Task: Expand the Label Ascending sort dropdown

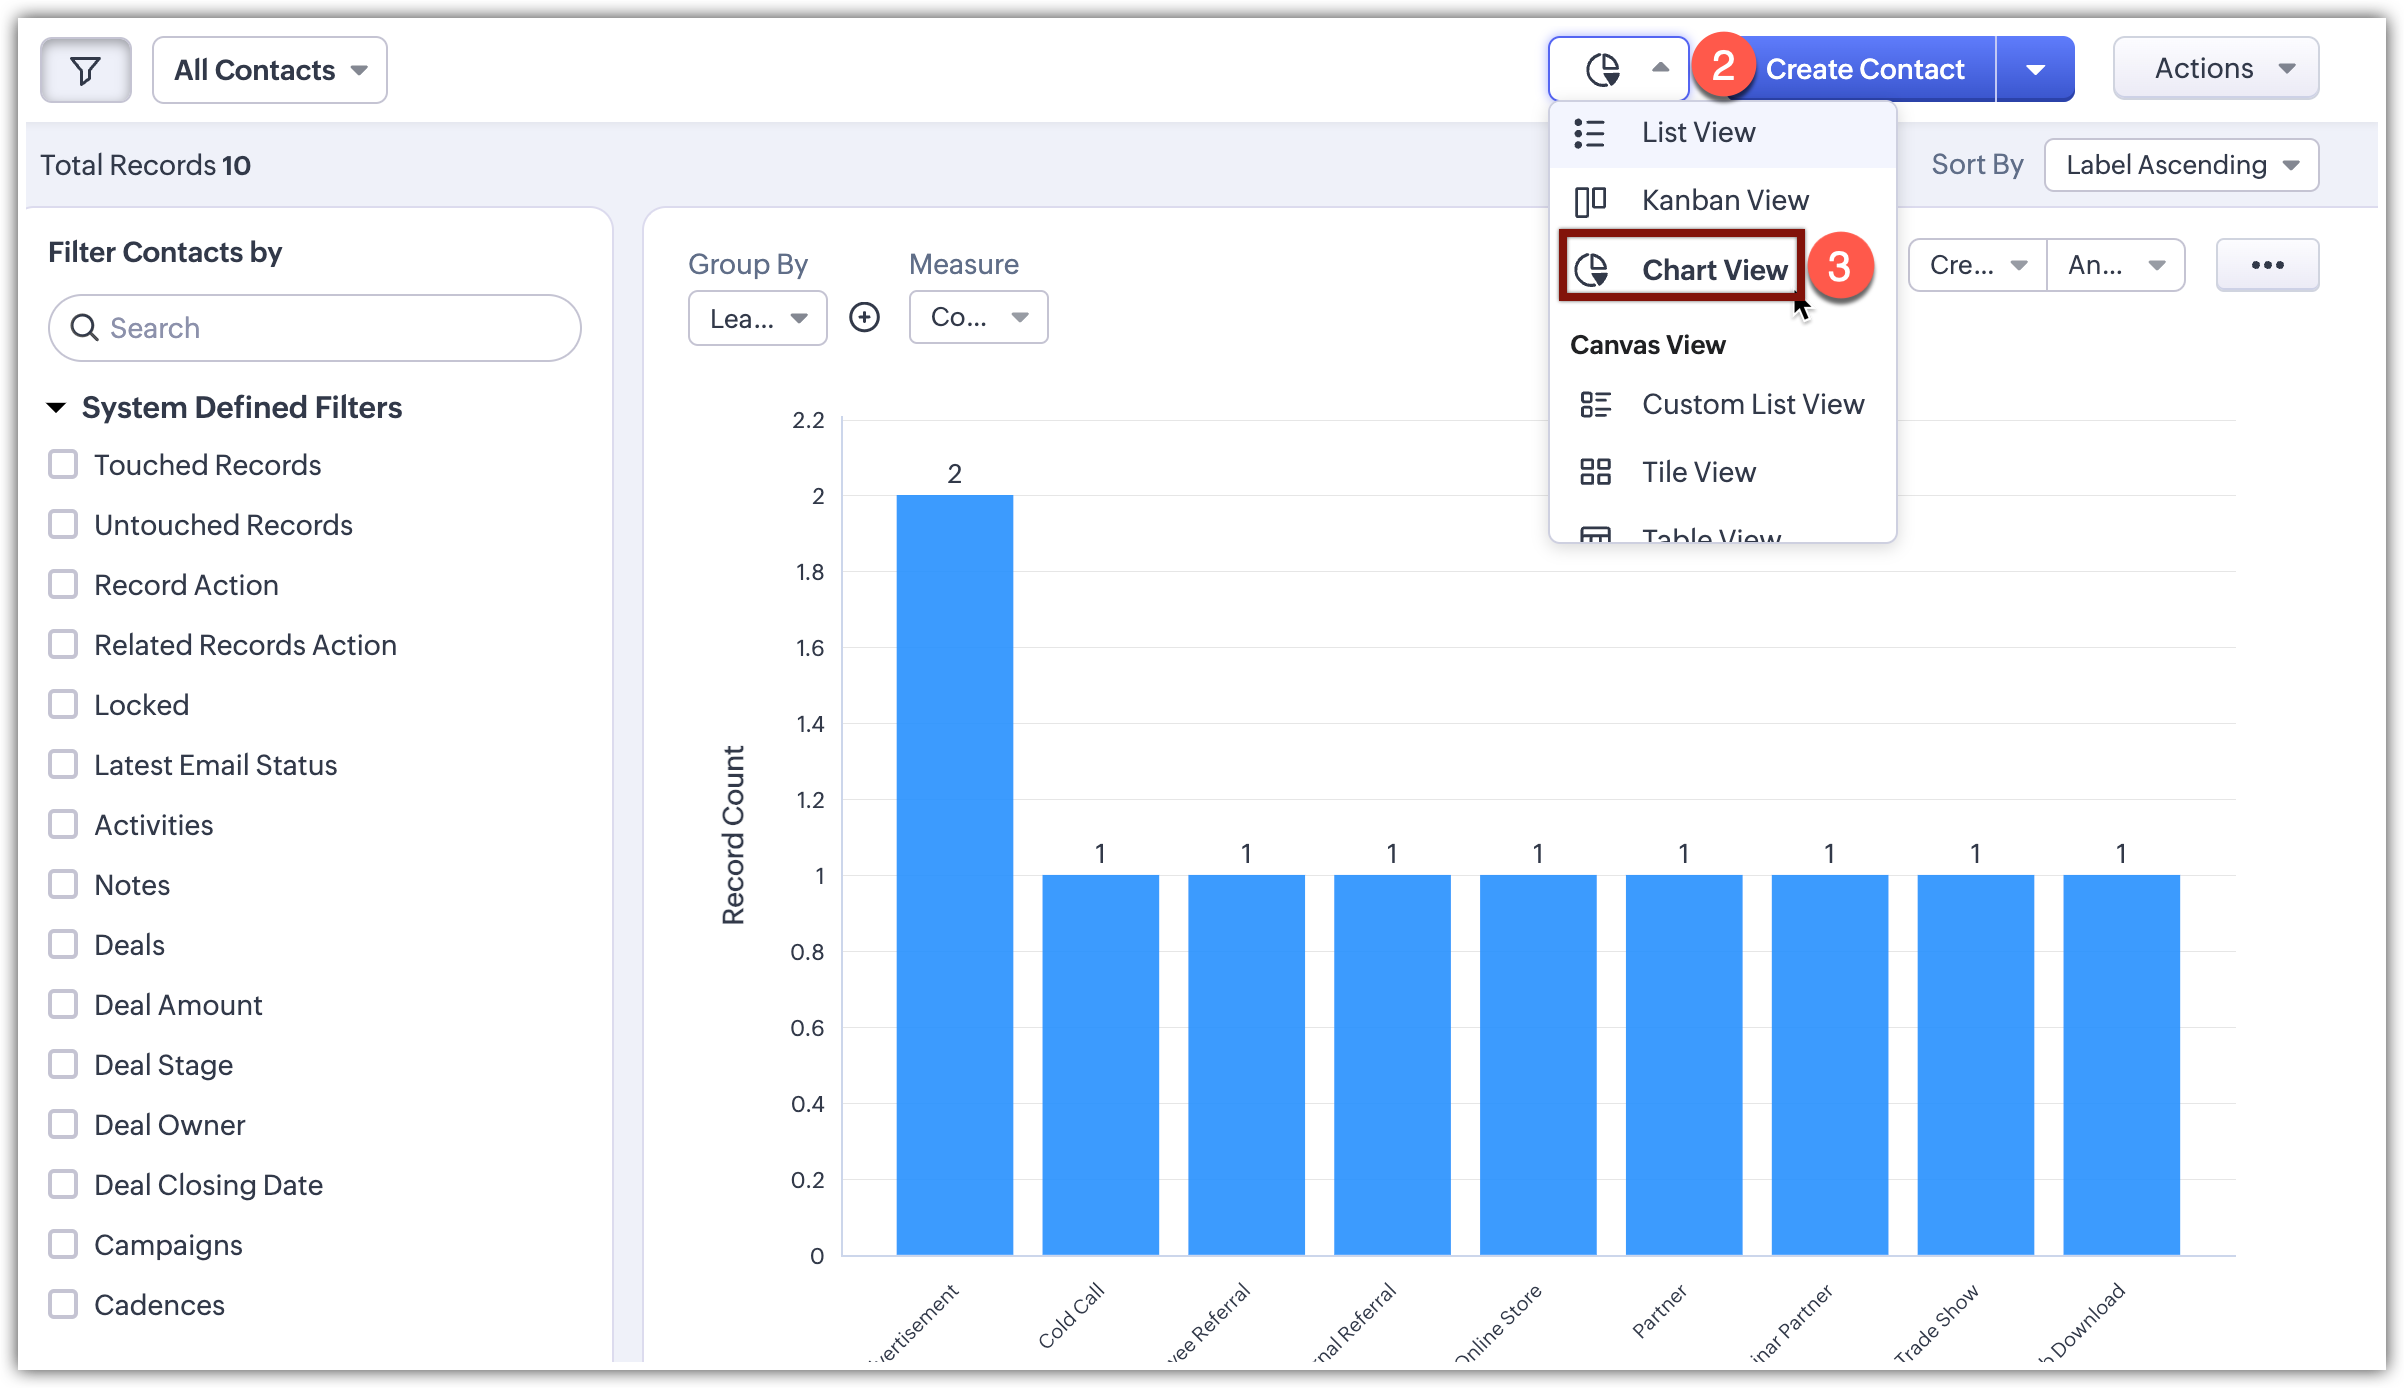Action: click(2181, 165)
